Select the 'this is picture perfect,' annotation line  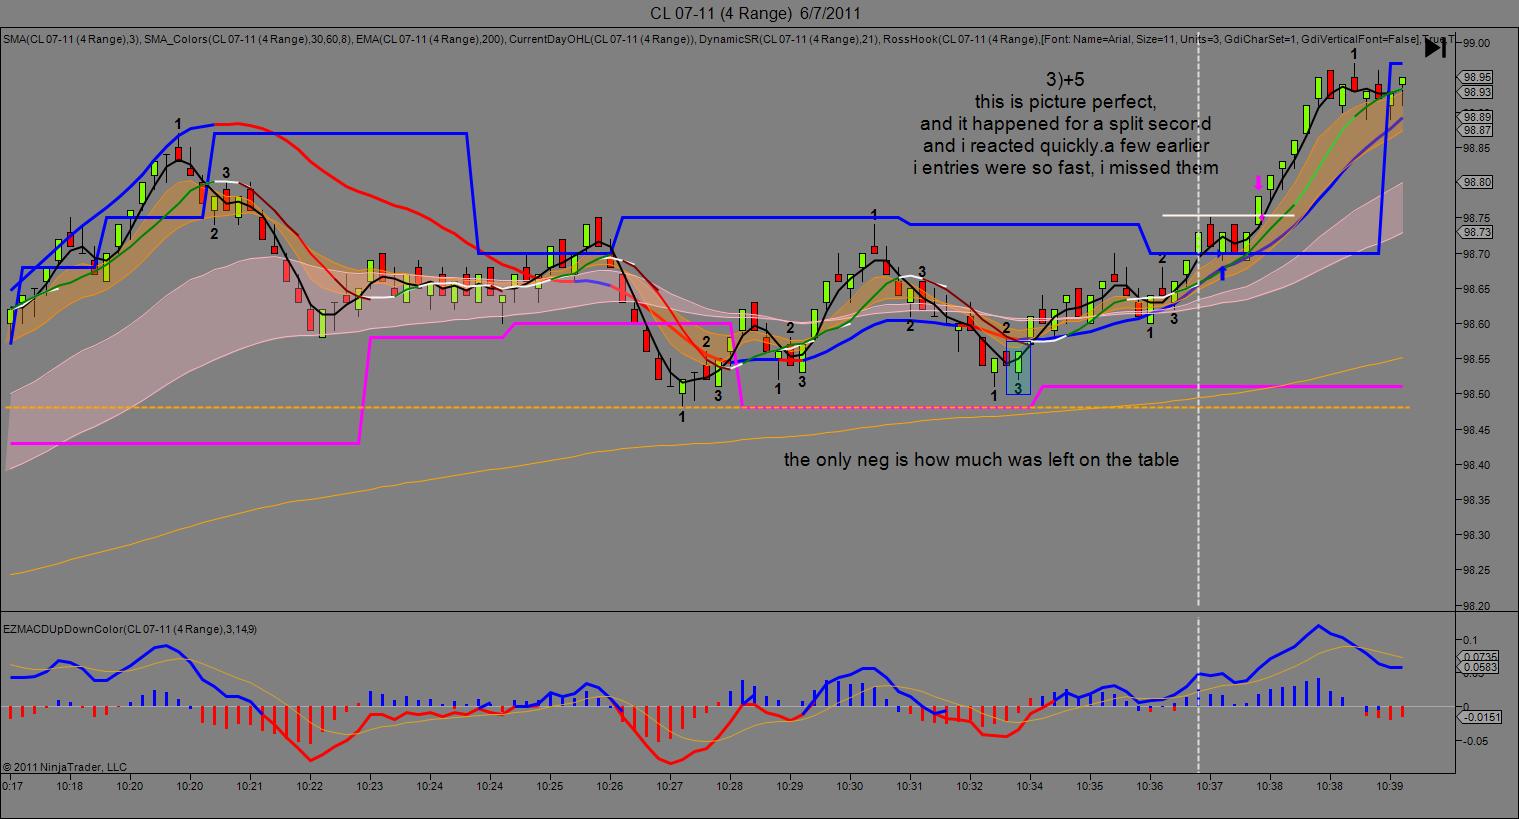click(x=1065, y=102)
